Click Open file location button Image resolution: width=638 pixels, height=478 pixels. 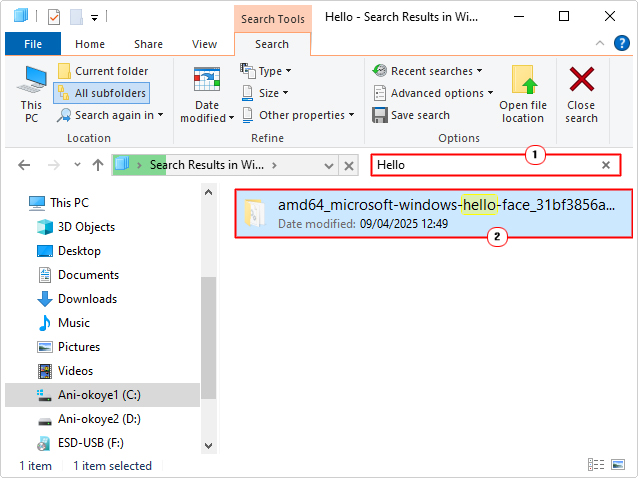[x=523, y=94]
